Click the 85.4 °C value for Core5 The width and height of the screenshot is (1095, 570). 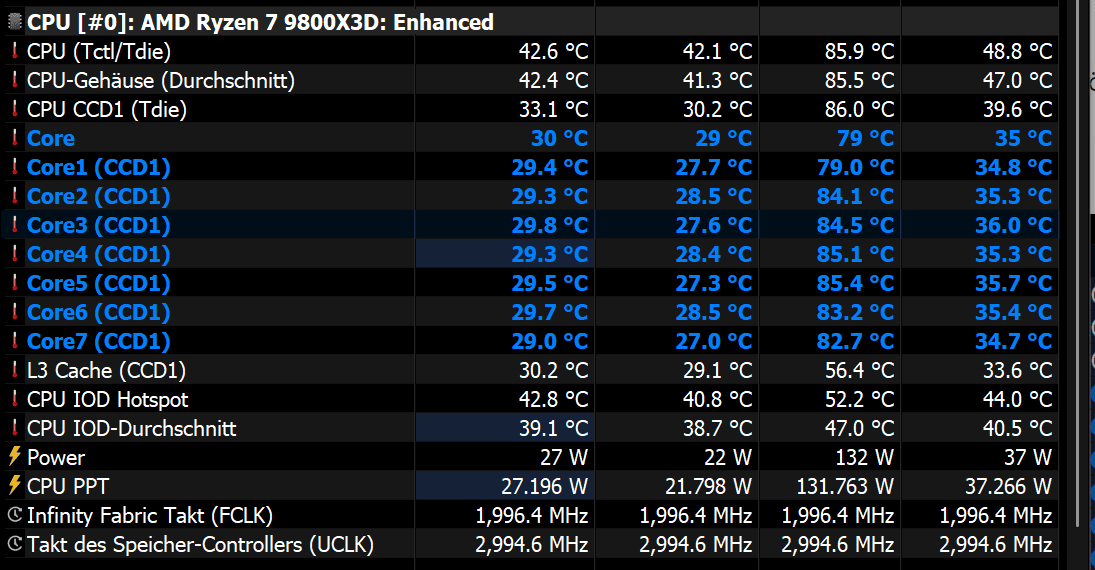click(855, 283)
